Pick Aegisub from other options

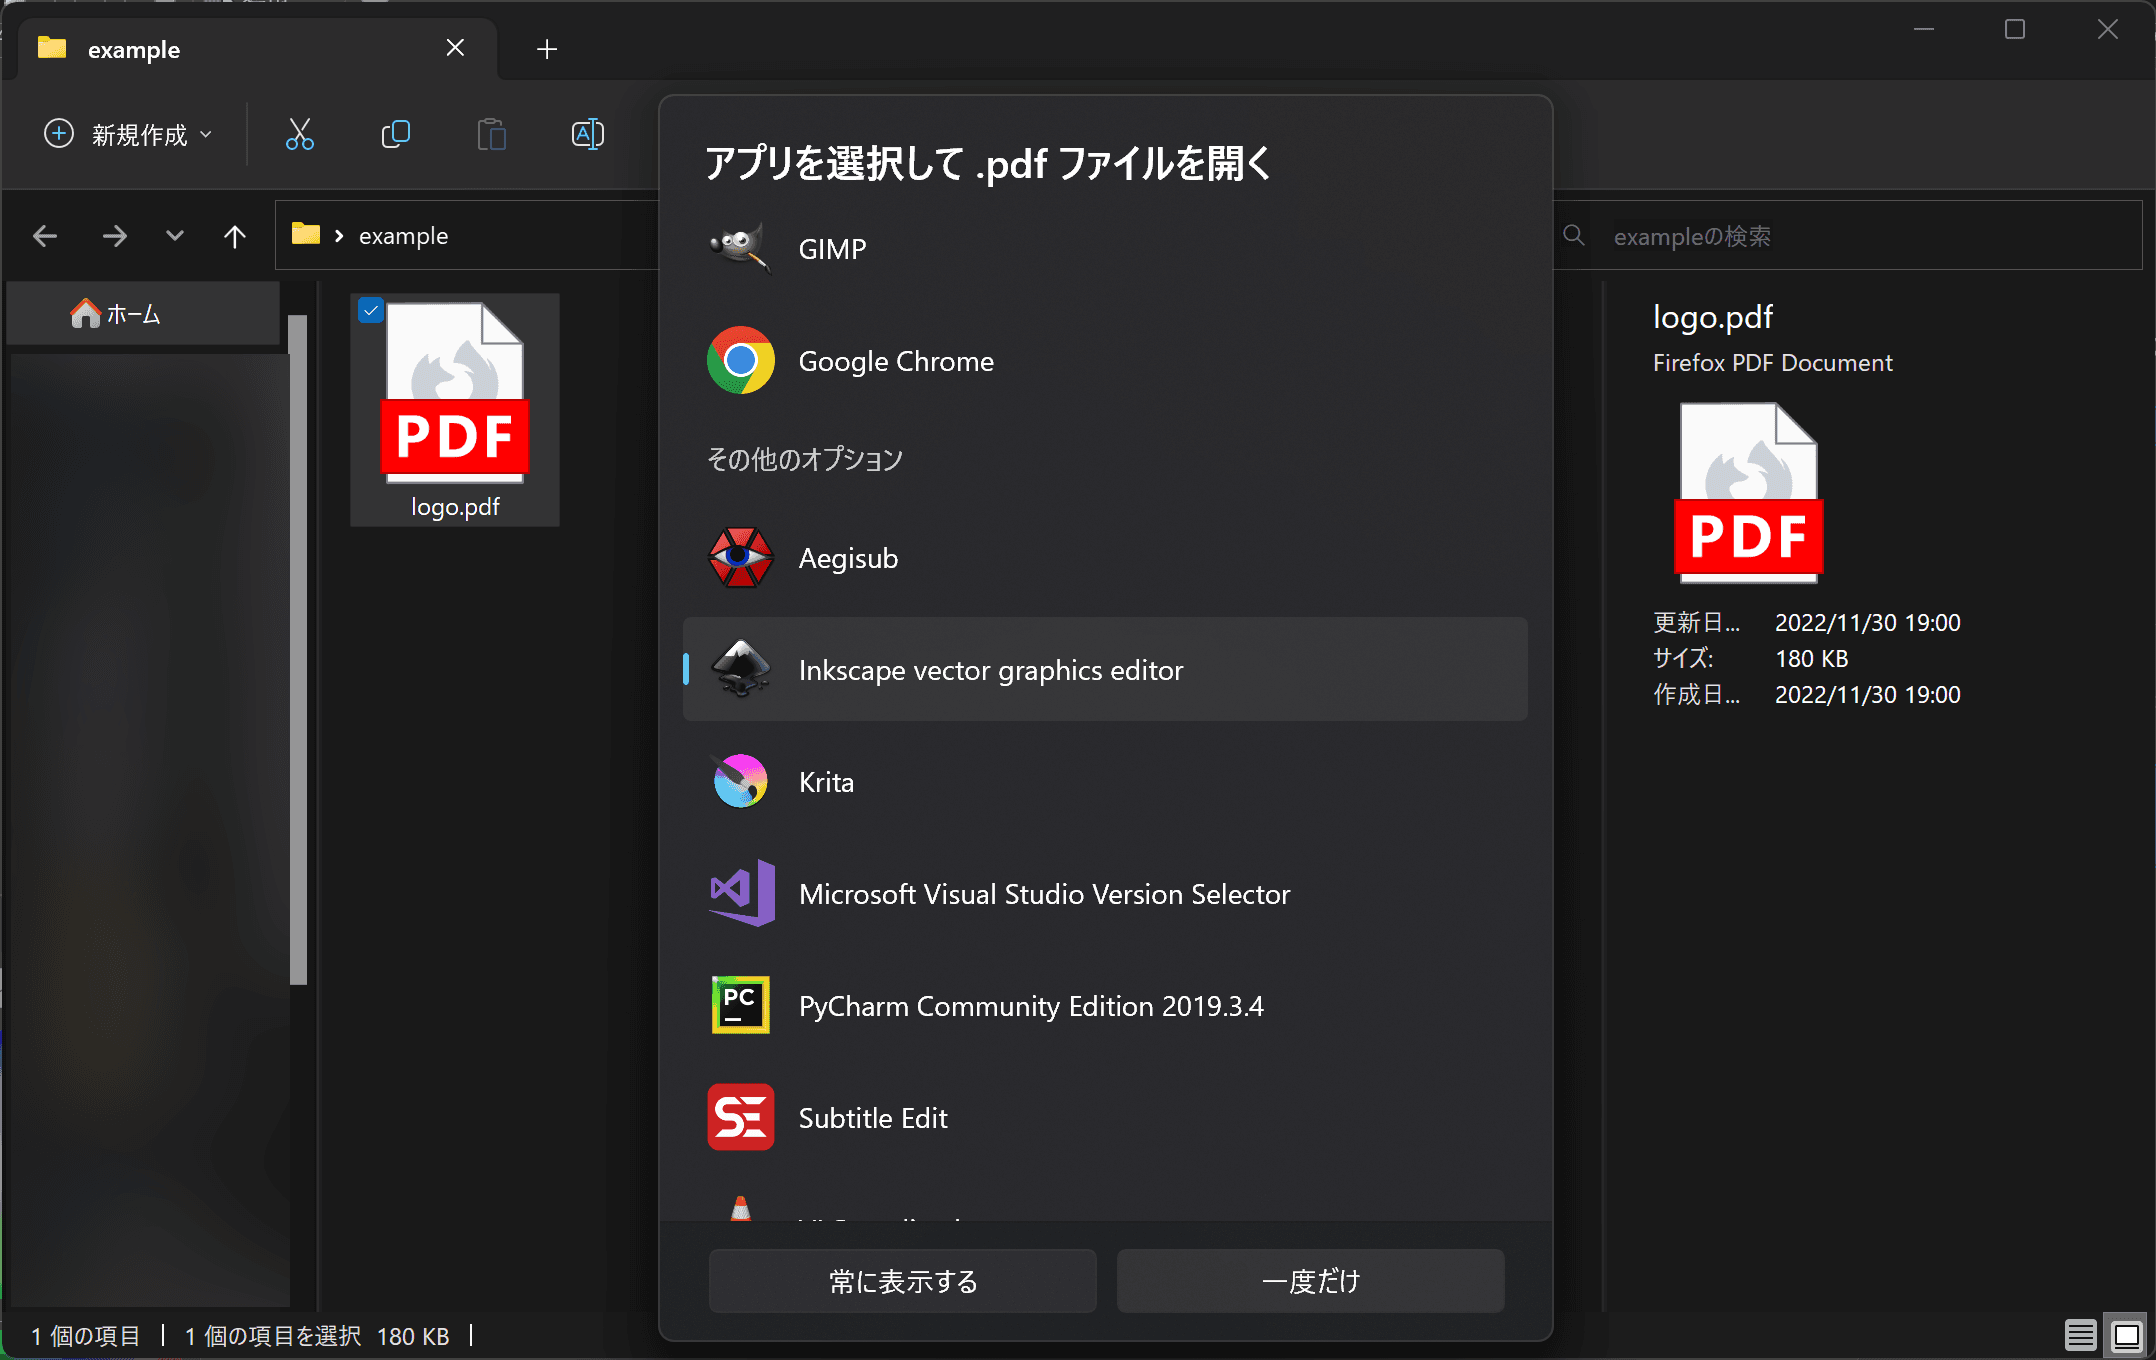coord(1105,558)
